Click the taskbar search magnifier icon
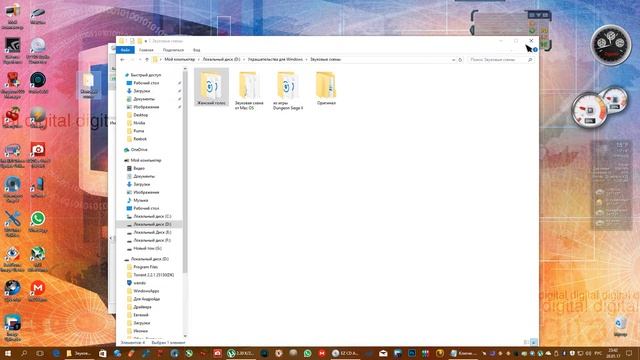This screenshot has width=640, height=360. pyautogui.click(x=24, y=353)
